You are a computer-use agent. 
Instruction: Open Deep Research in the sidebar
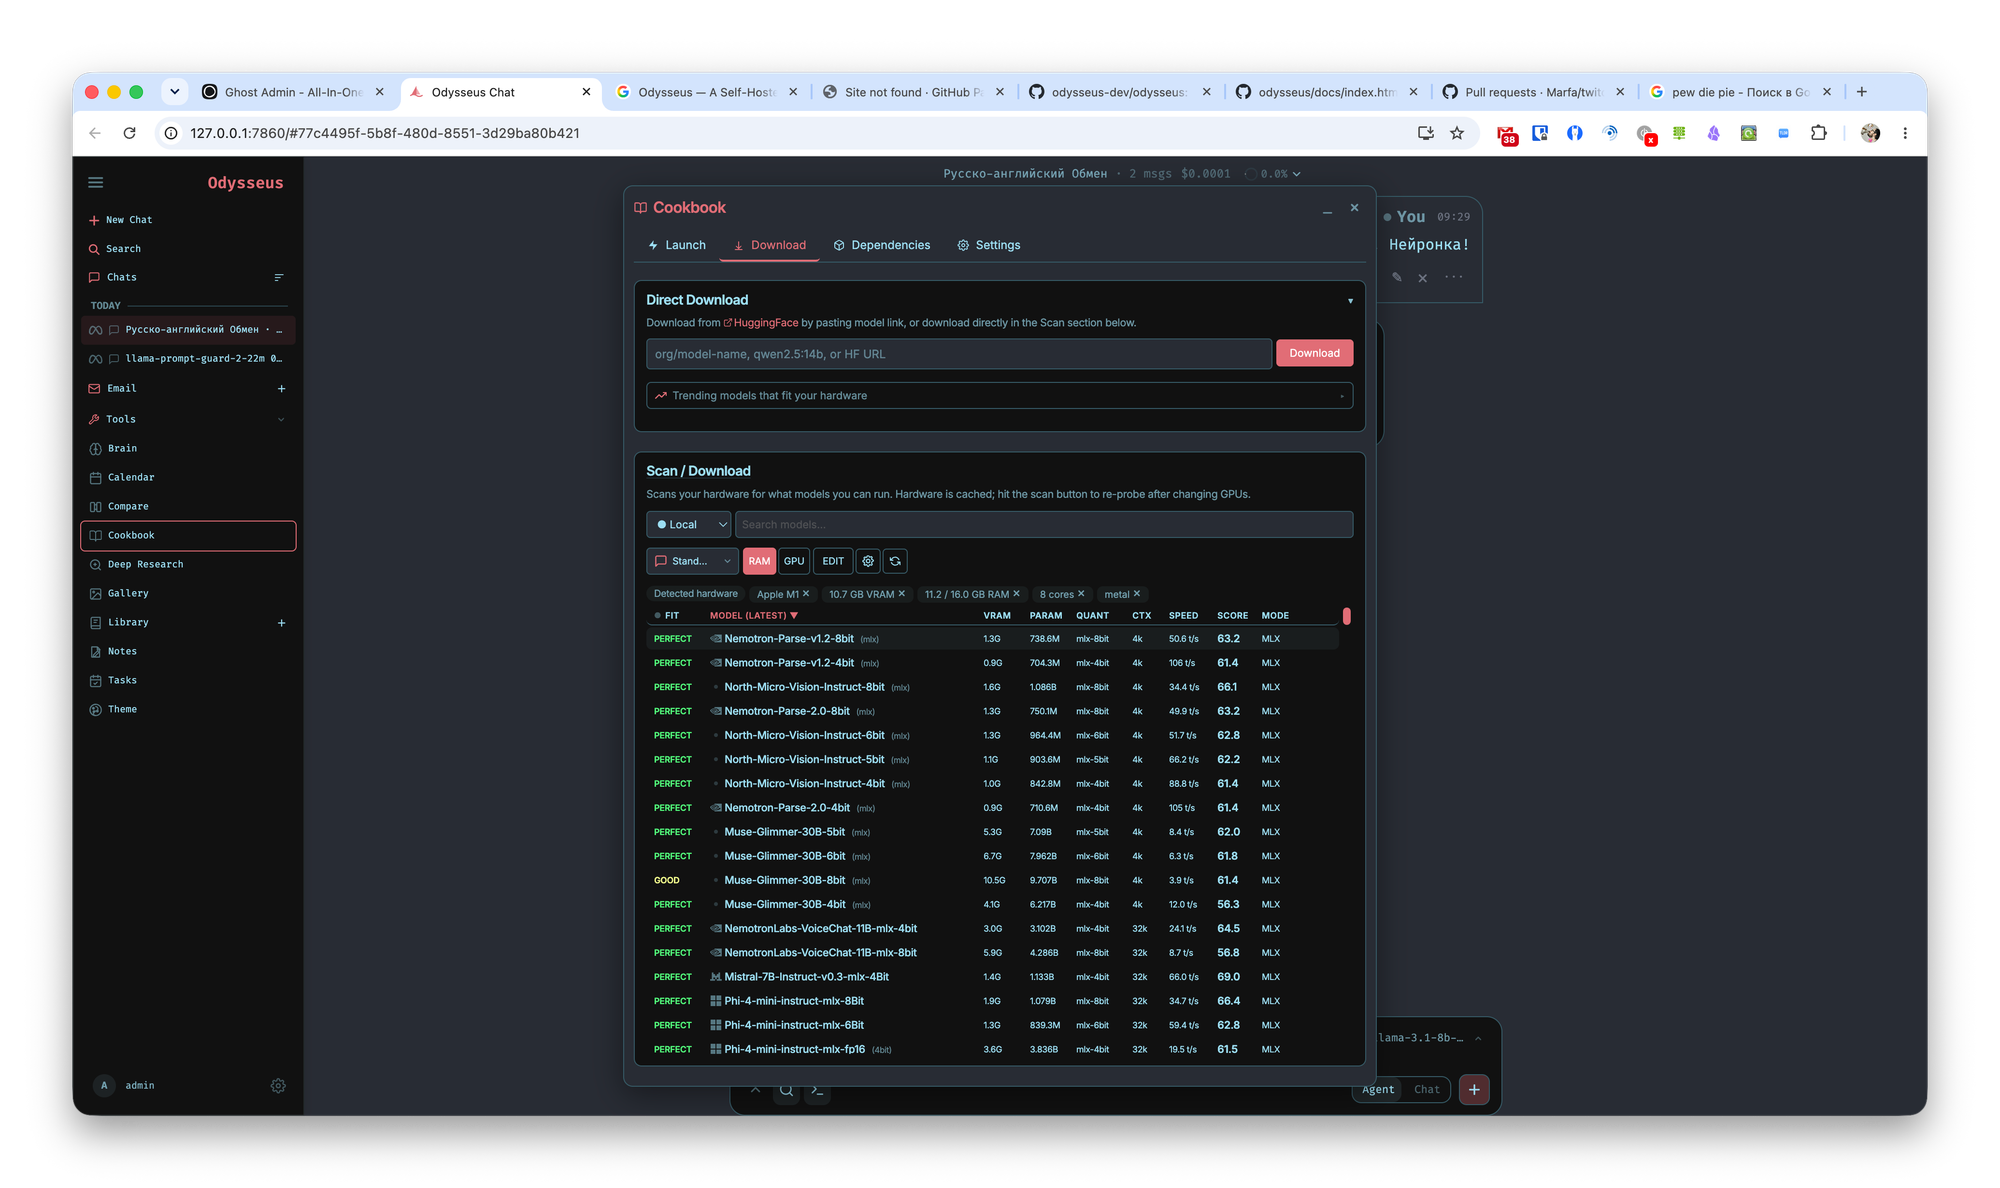(145, 565)
